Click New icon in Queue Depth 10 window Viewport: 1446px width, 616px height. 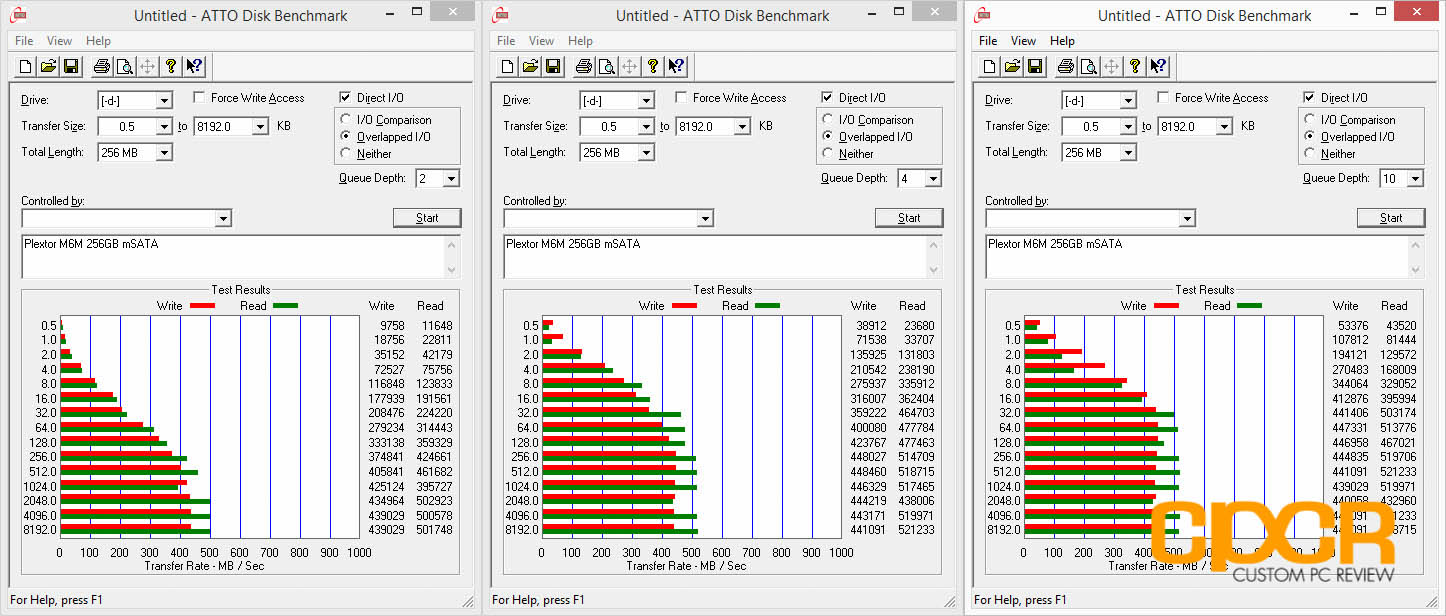point(990,67)
